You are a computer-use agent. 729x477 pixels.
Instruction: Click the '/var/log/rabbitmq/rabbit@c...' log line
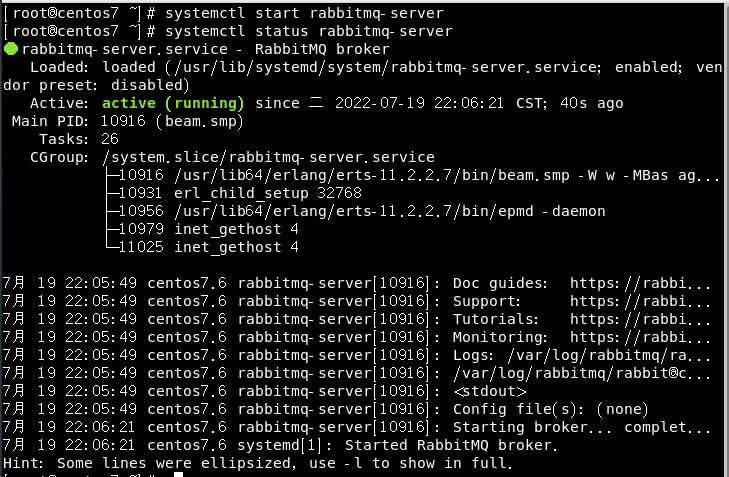[x=357, y=373]
